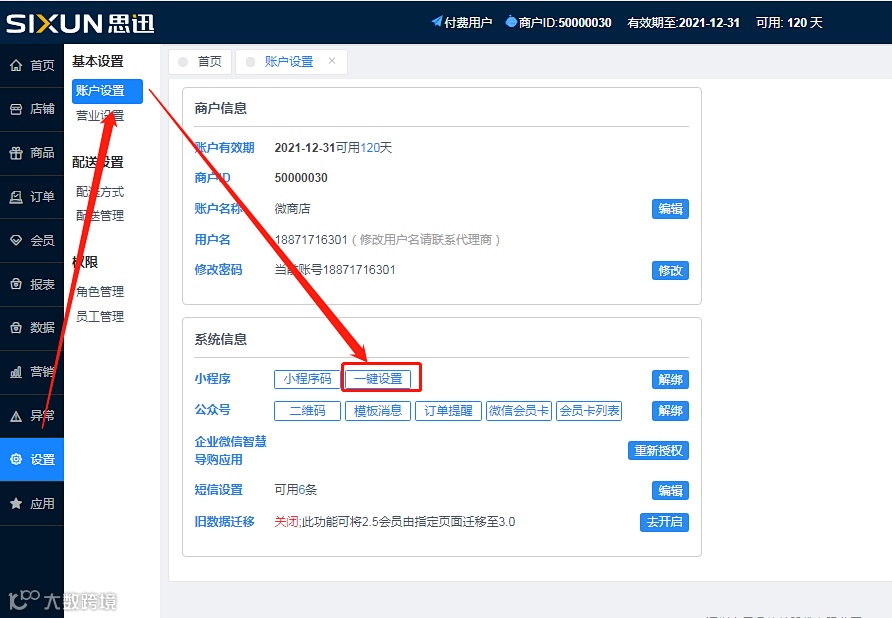Click the 营销 marketing icon

pyautogui.click(x=32, y=372)
